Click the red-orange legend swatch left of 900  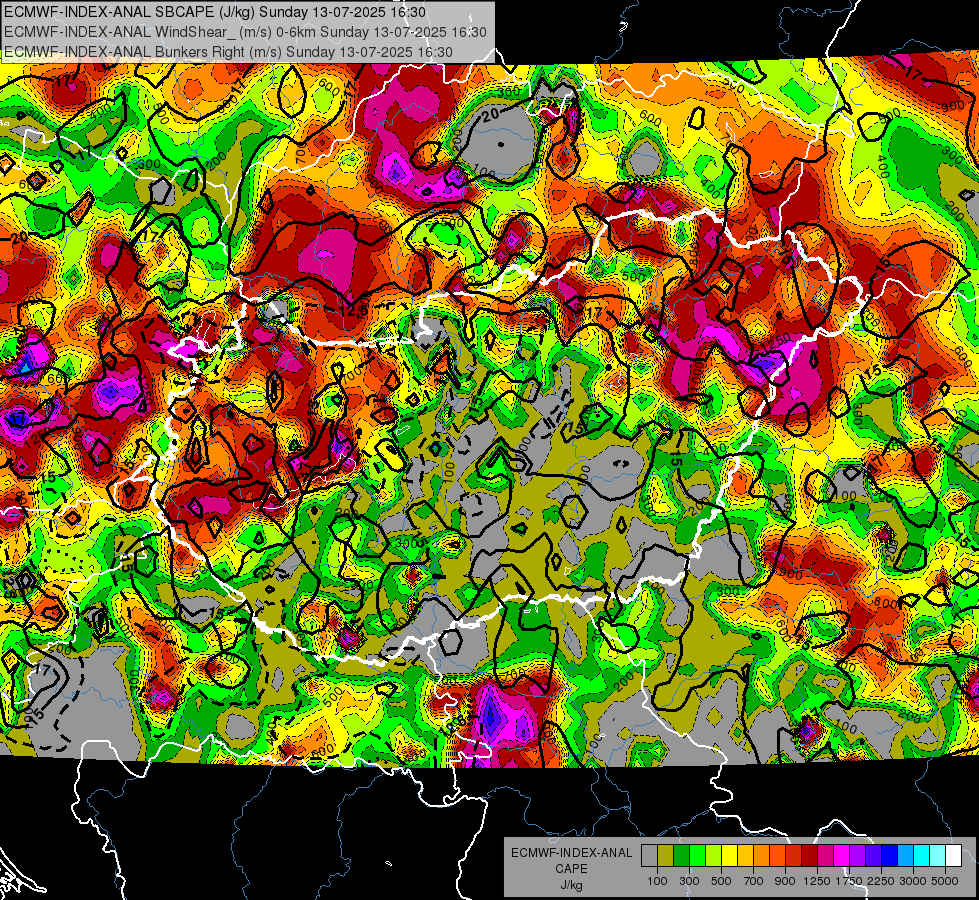point(777,855)
